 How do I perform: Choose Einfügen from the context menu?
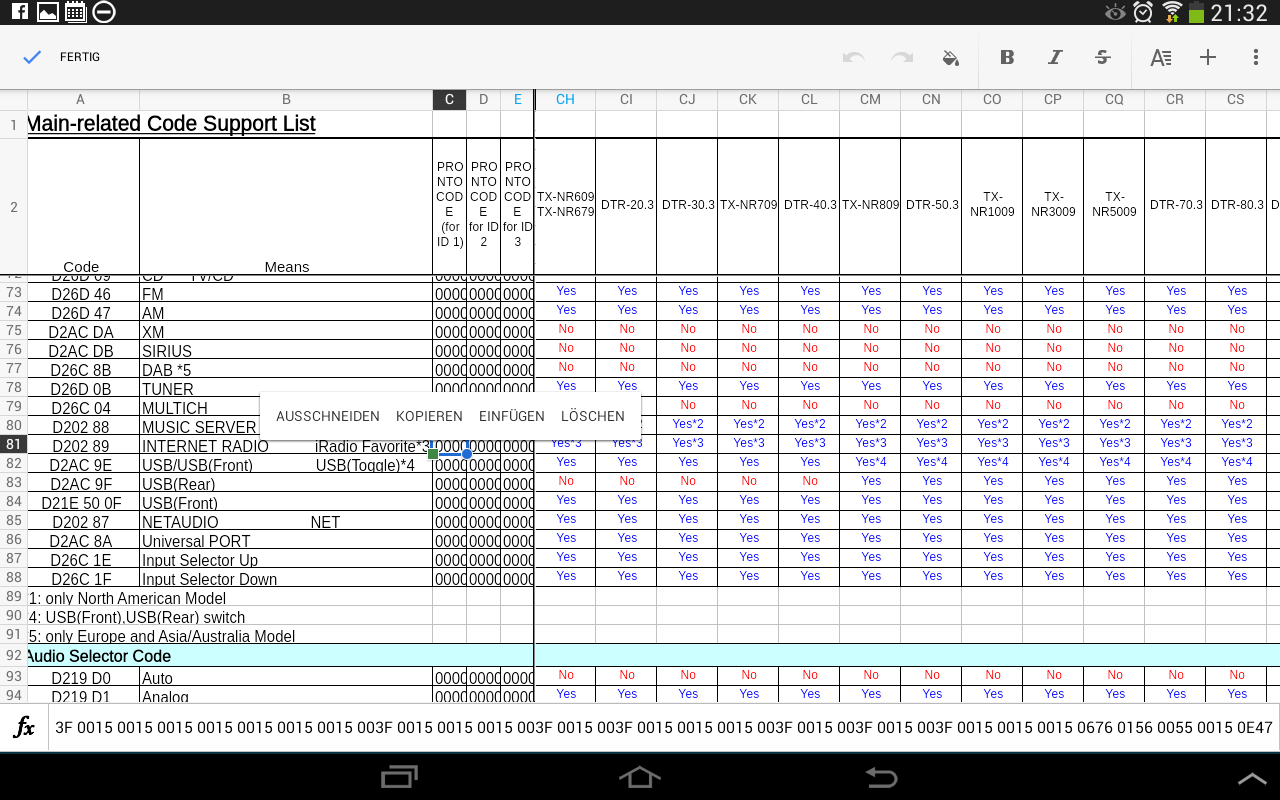pos(512,416)
